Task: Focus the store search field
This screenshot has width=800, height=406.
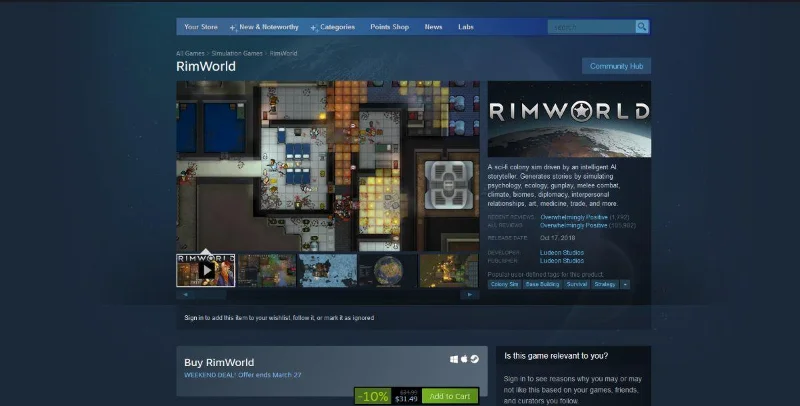Action: [591, 27]
